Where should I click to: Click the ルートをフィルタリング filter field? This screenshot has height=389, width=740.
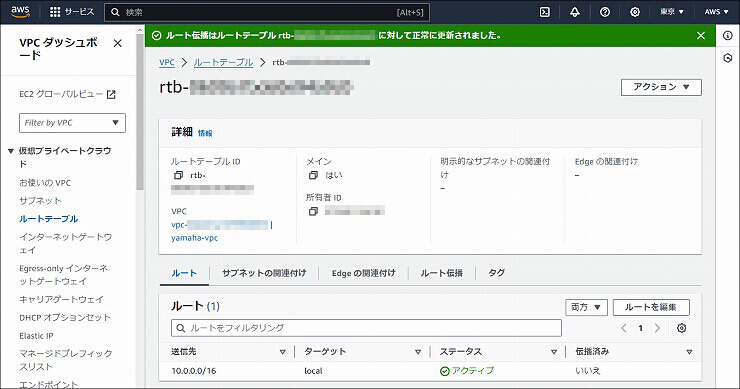(366, 328)
